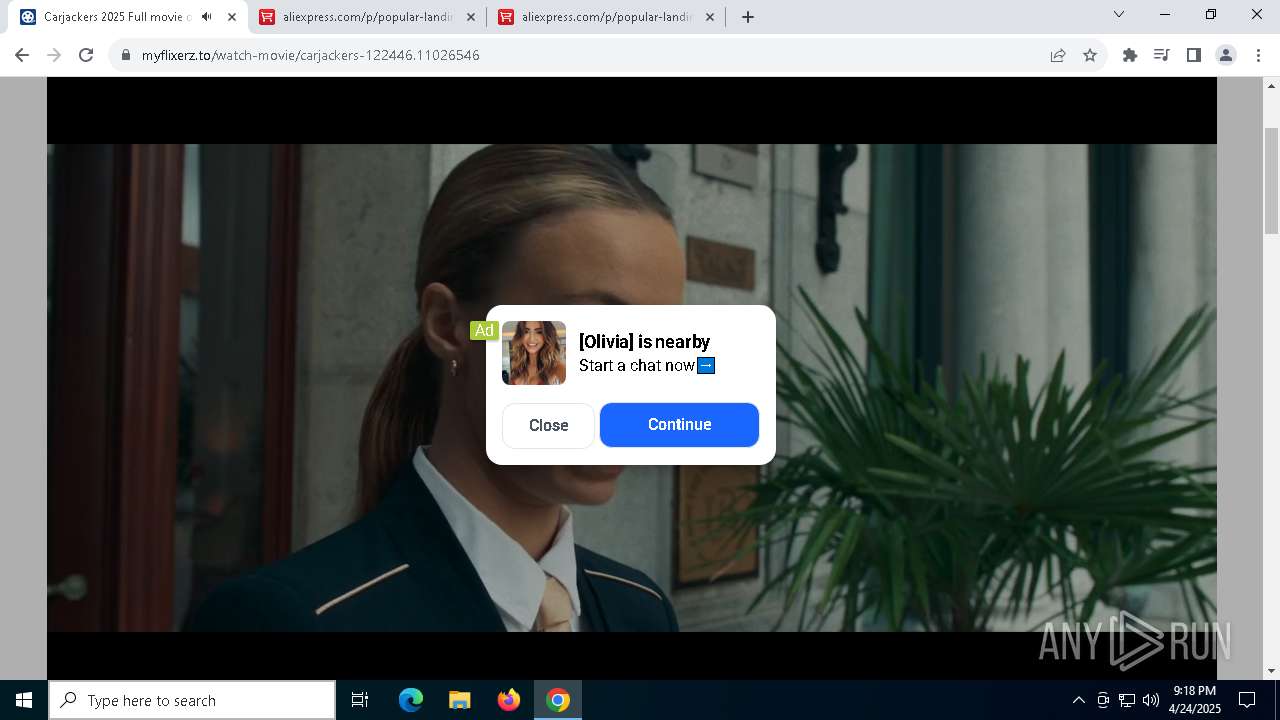This screenshot has height=720, width=1280.
Task: Open the volume speaker icon in tray
Action: (1151, 700)
